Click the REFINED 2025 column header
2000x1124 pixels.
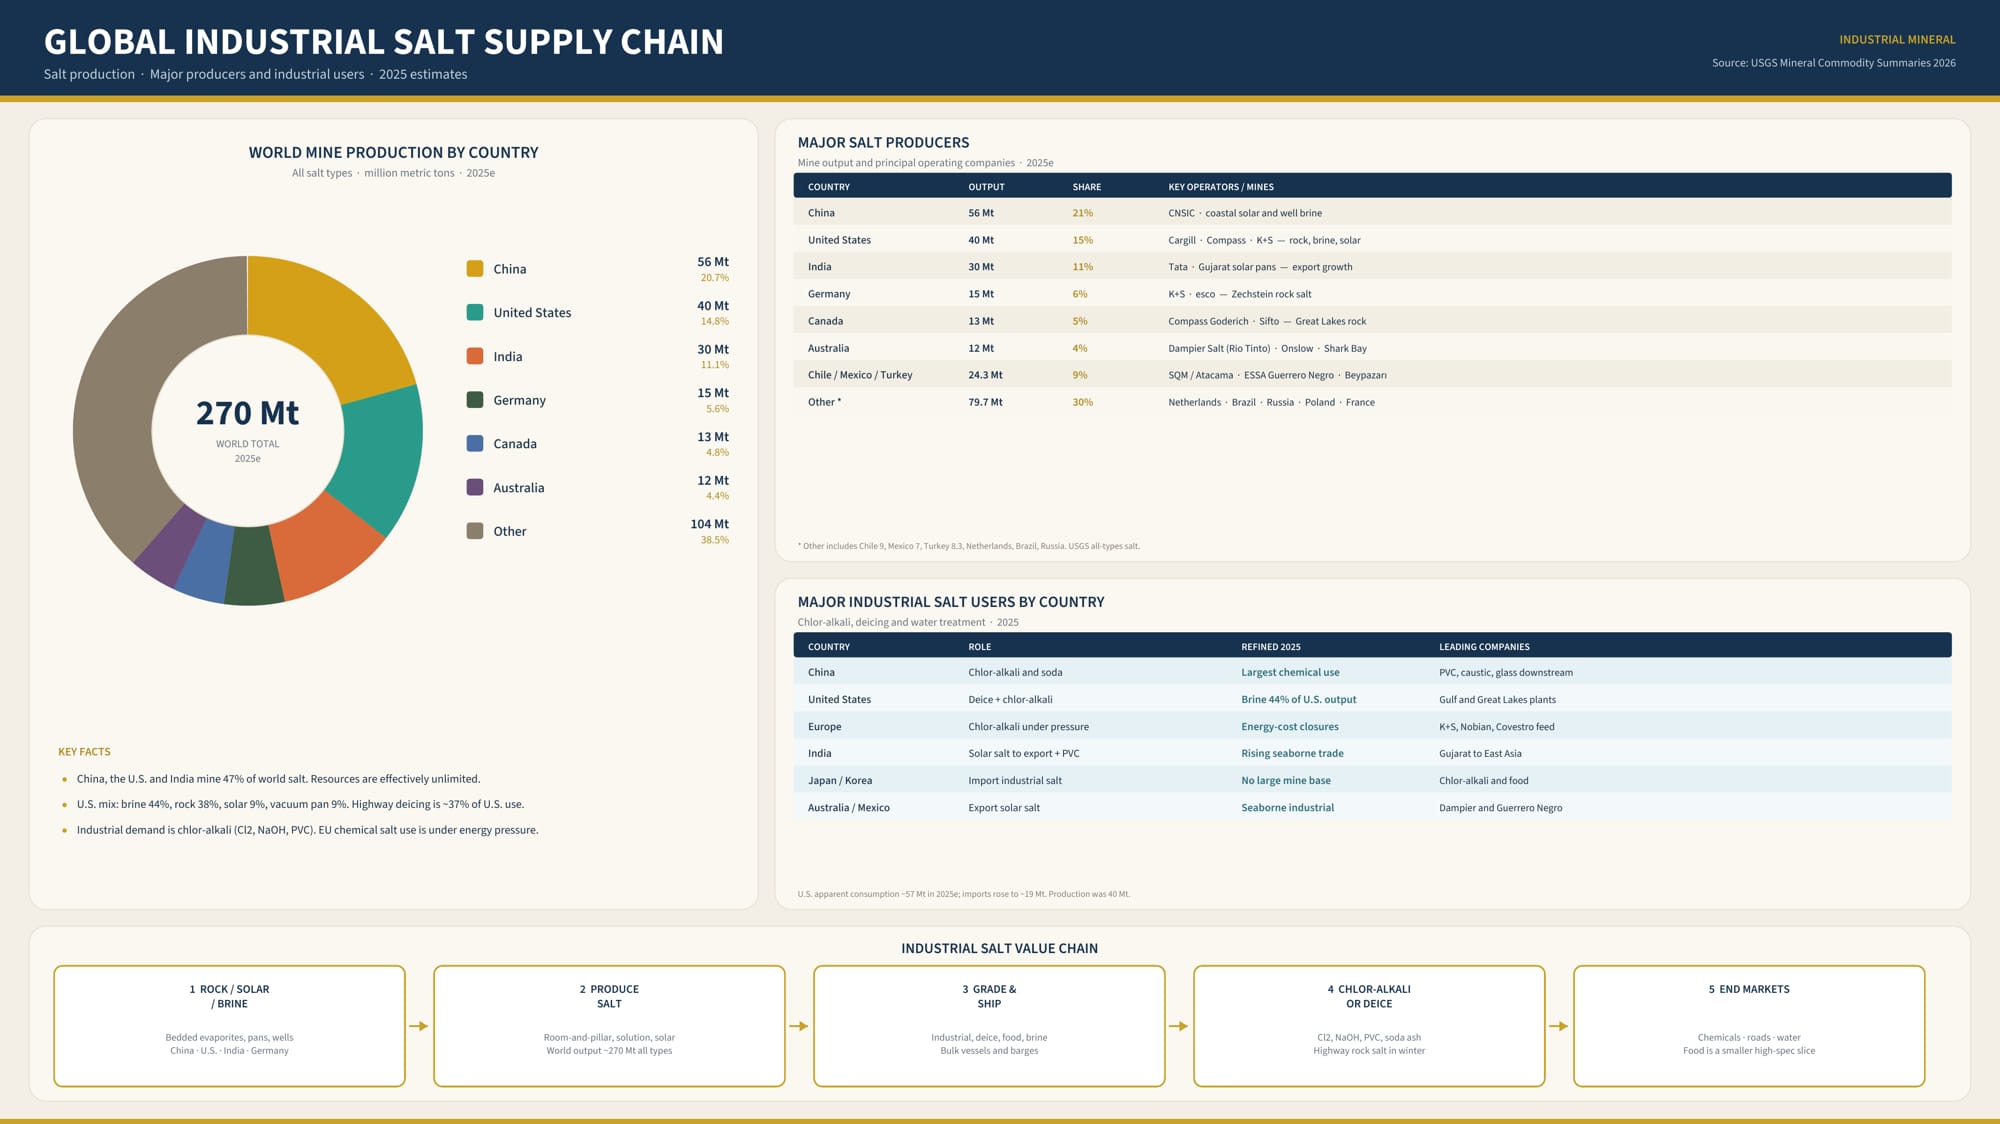pos(1271,647)
